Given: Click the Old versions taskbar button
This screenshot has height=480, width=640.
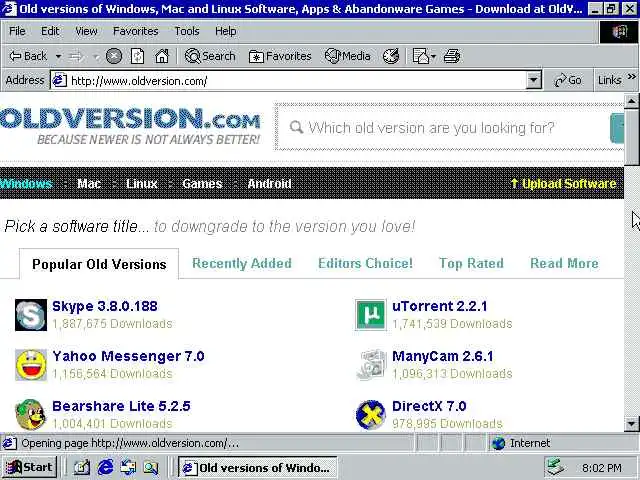Looking at the screenshot, I should (x=258, y=467).
